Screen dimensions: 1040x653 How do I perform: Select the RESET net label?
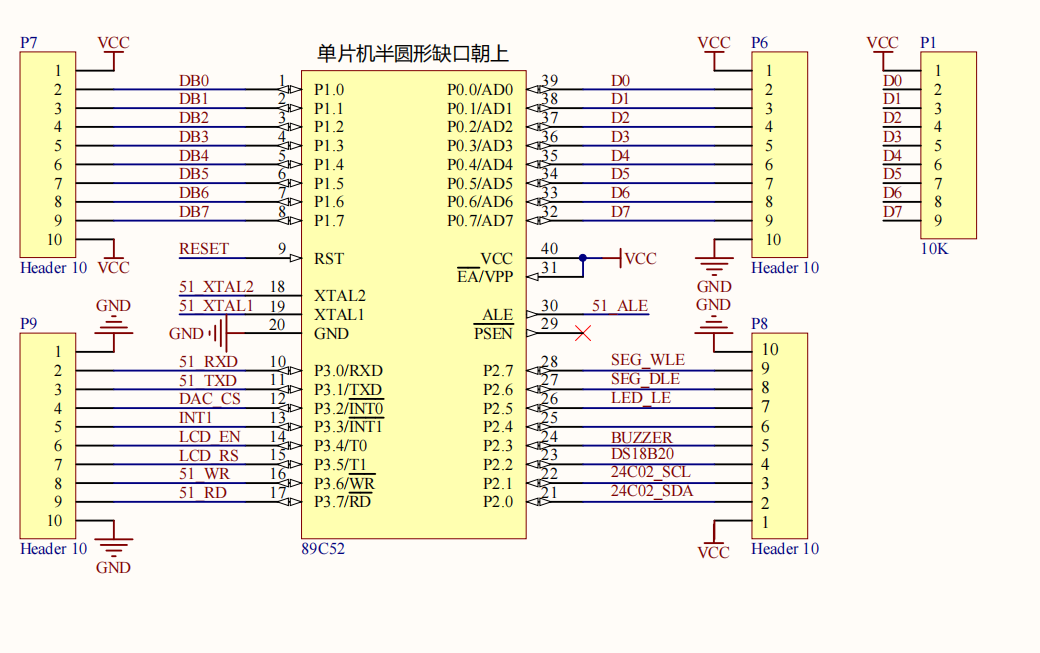pyautogui.click(x=204, y=249)
